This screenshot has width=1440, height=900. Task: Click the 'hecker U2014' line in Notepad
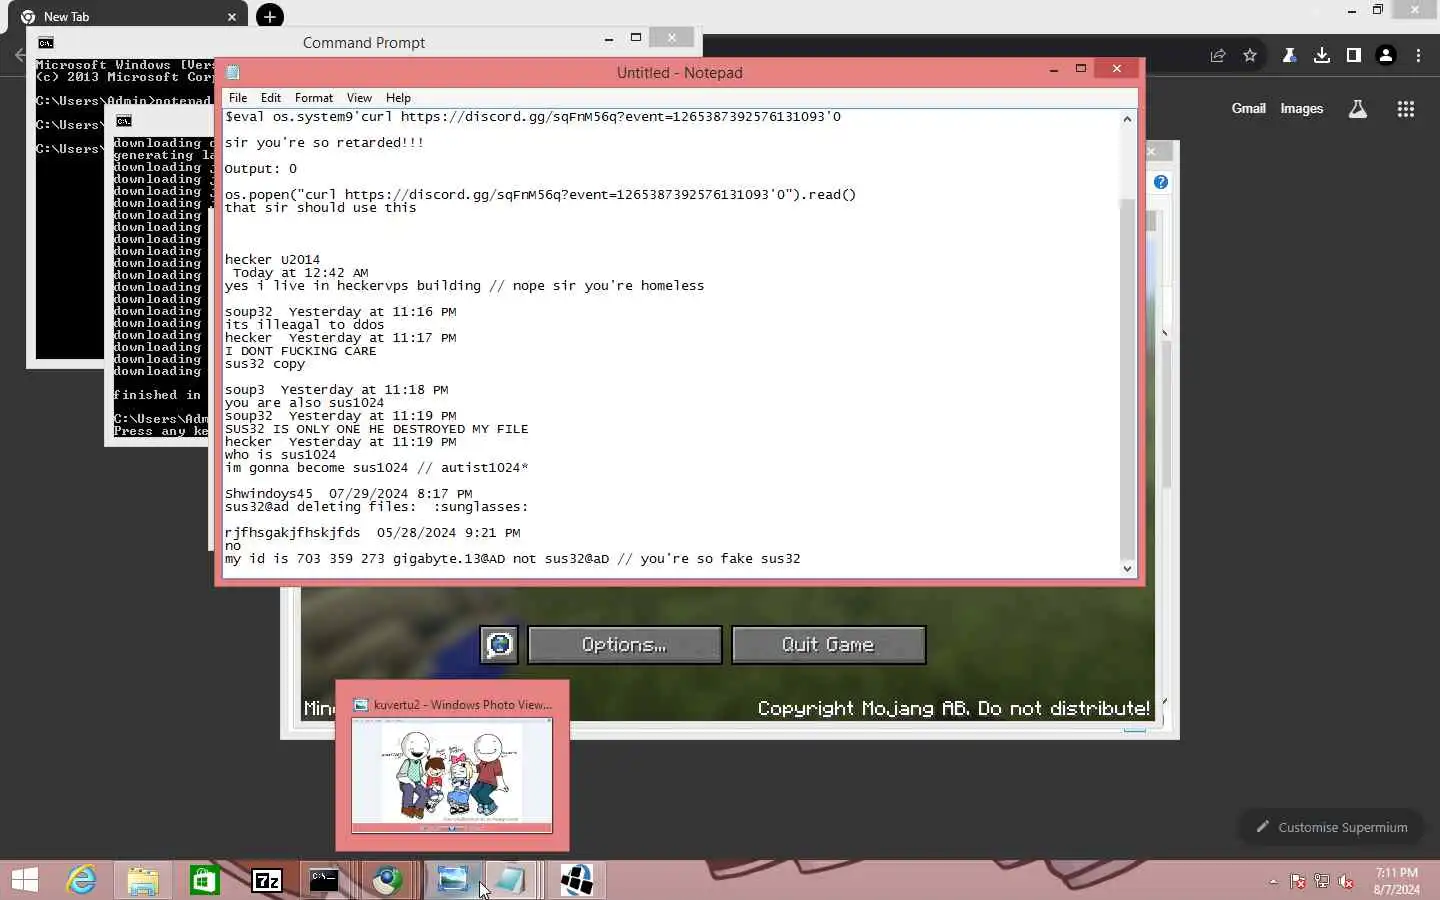click(272, 259)
